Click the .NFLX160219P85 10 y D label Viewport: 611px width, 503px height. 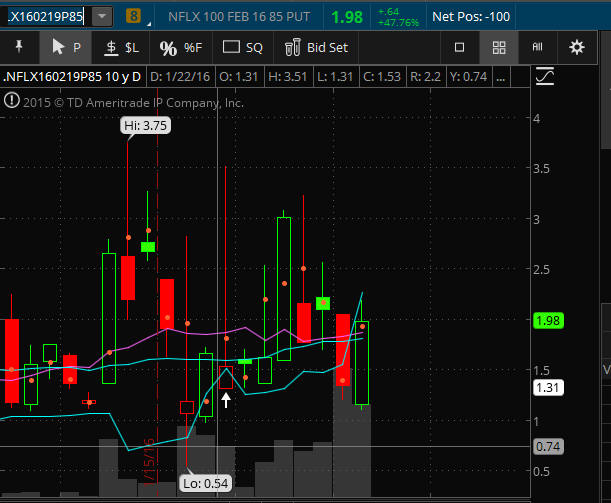pos(72,77)
